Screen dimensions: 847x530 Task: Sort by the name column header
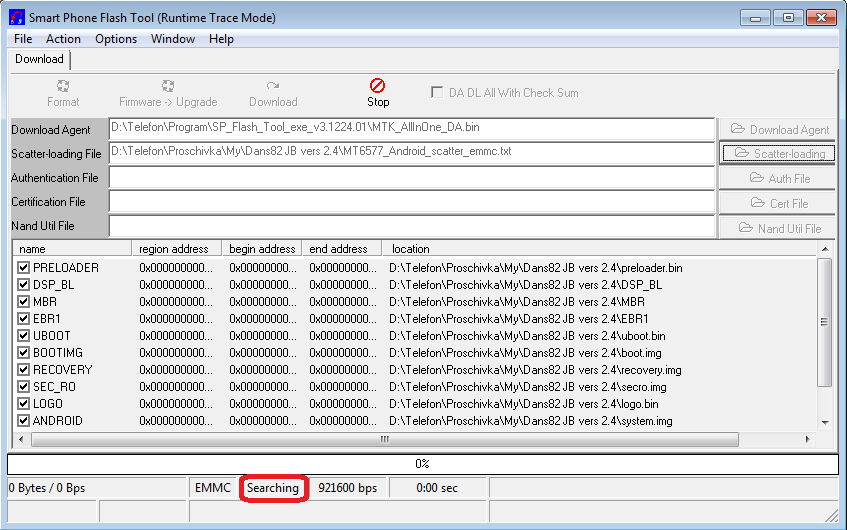72,249
